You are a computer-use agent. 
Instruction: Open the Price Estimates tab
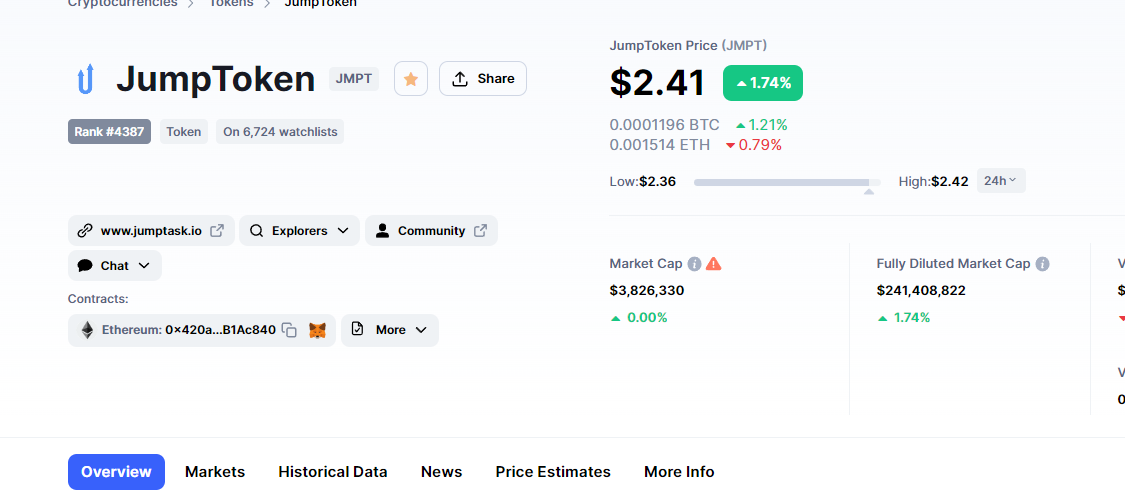pos(553,472)
